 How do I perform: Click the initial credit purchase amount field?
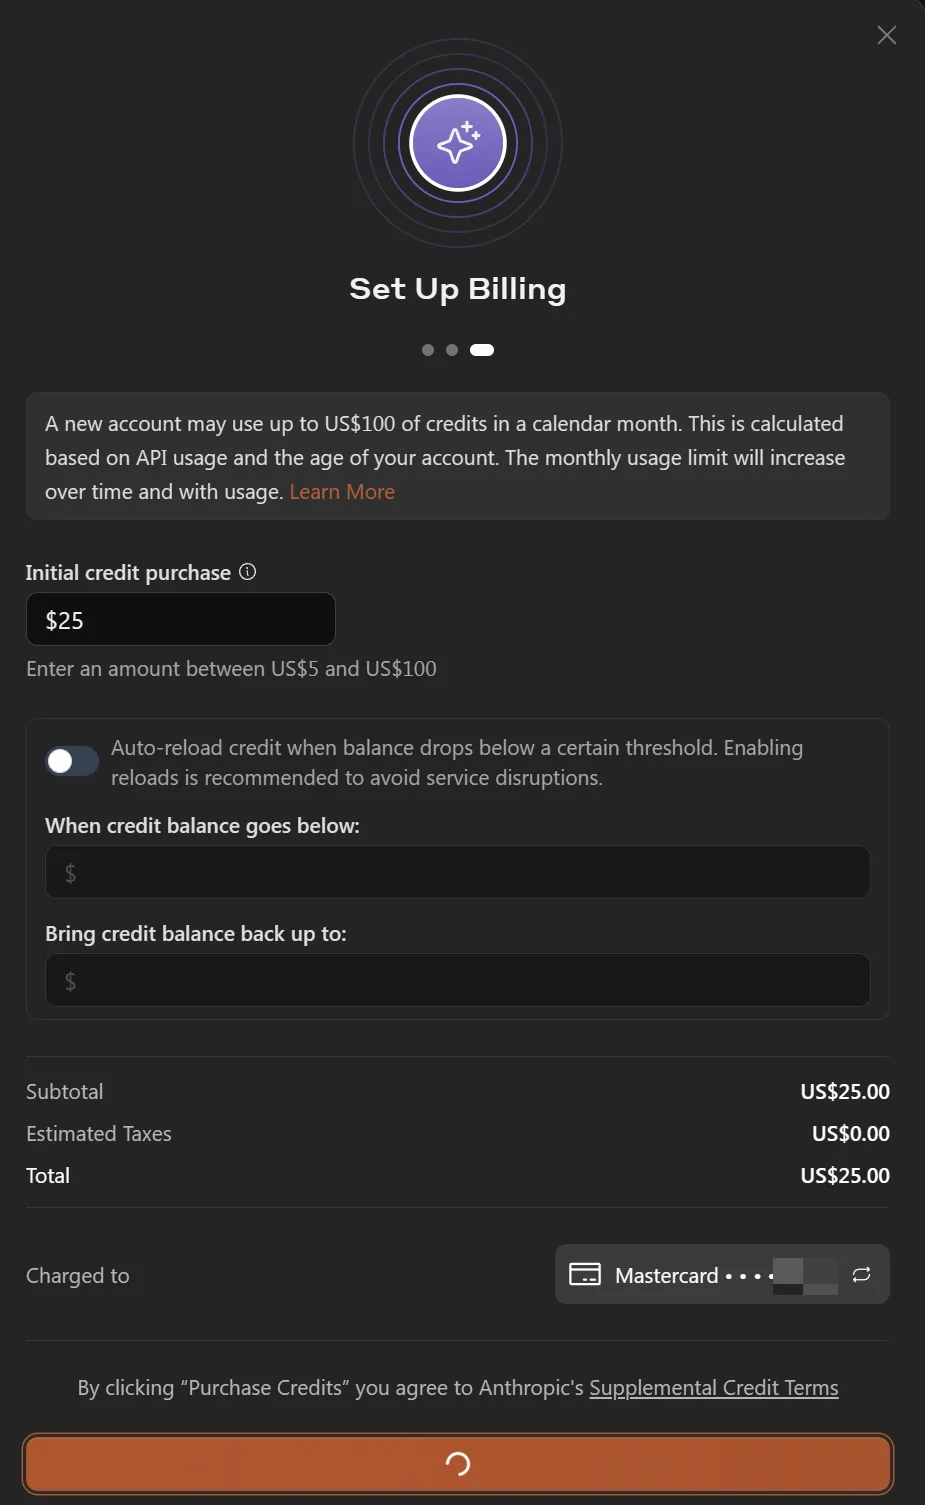click(180, 620)
